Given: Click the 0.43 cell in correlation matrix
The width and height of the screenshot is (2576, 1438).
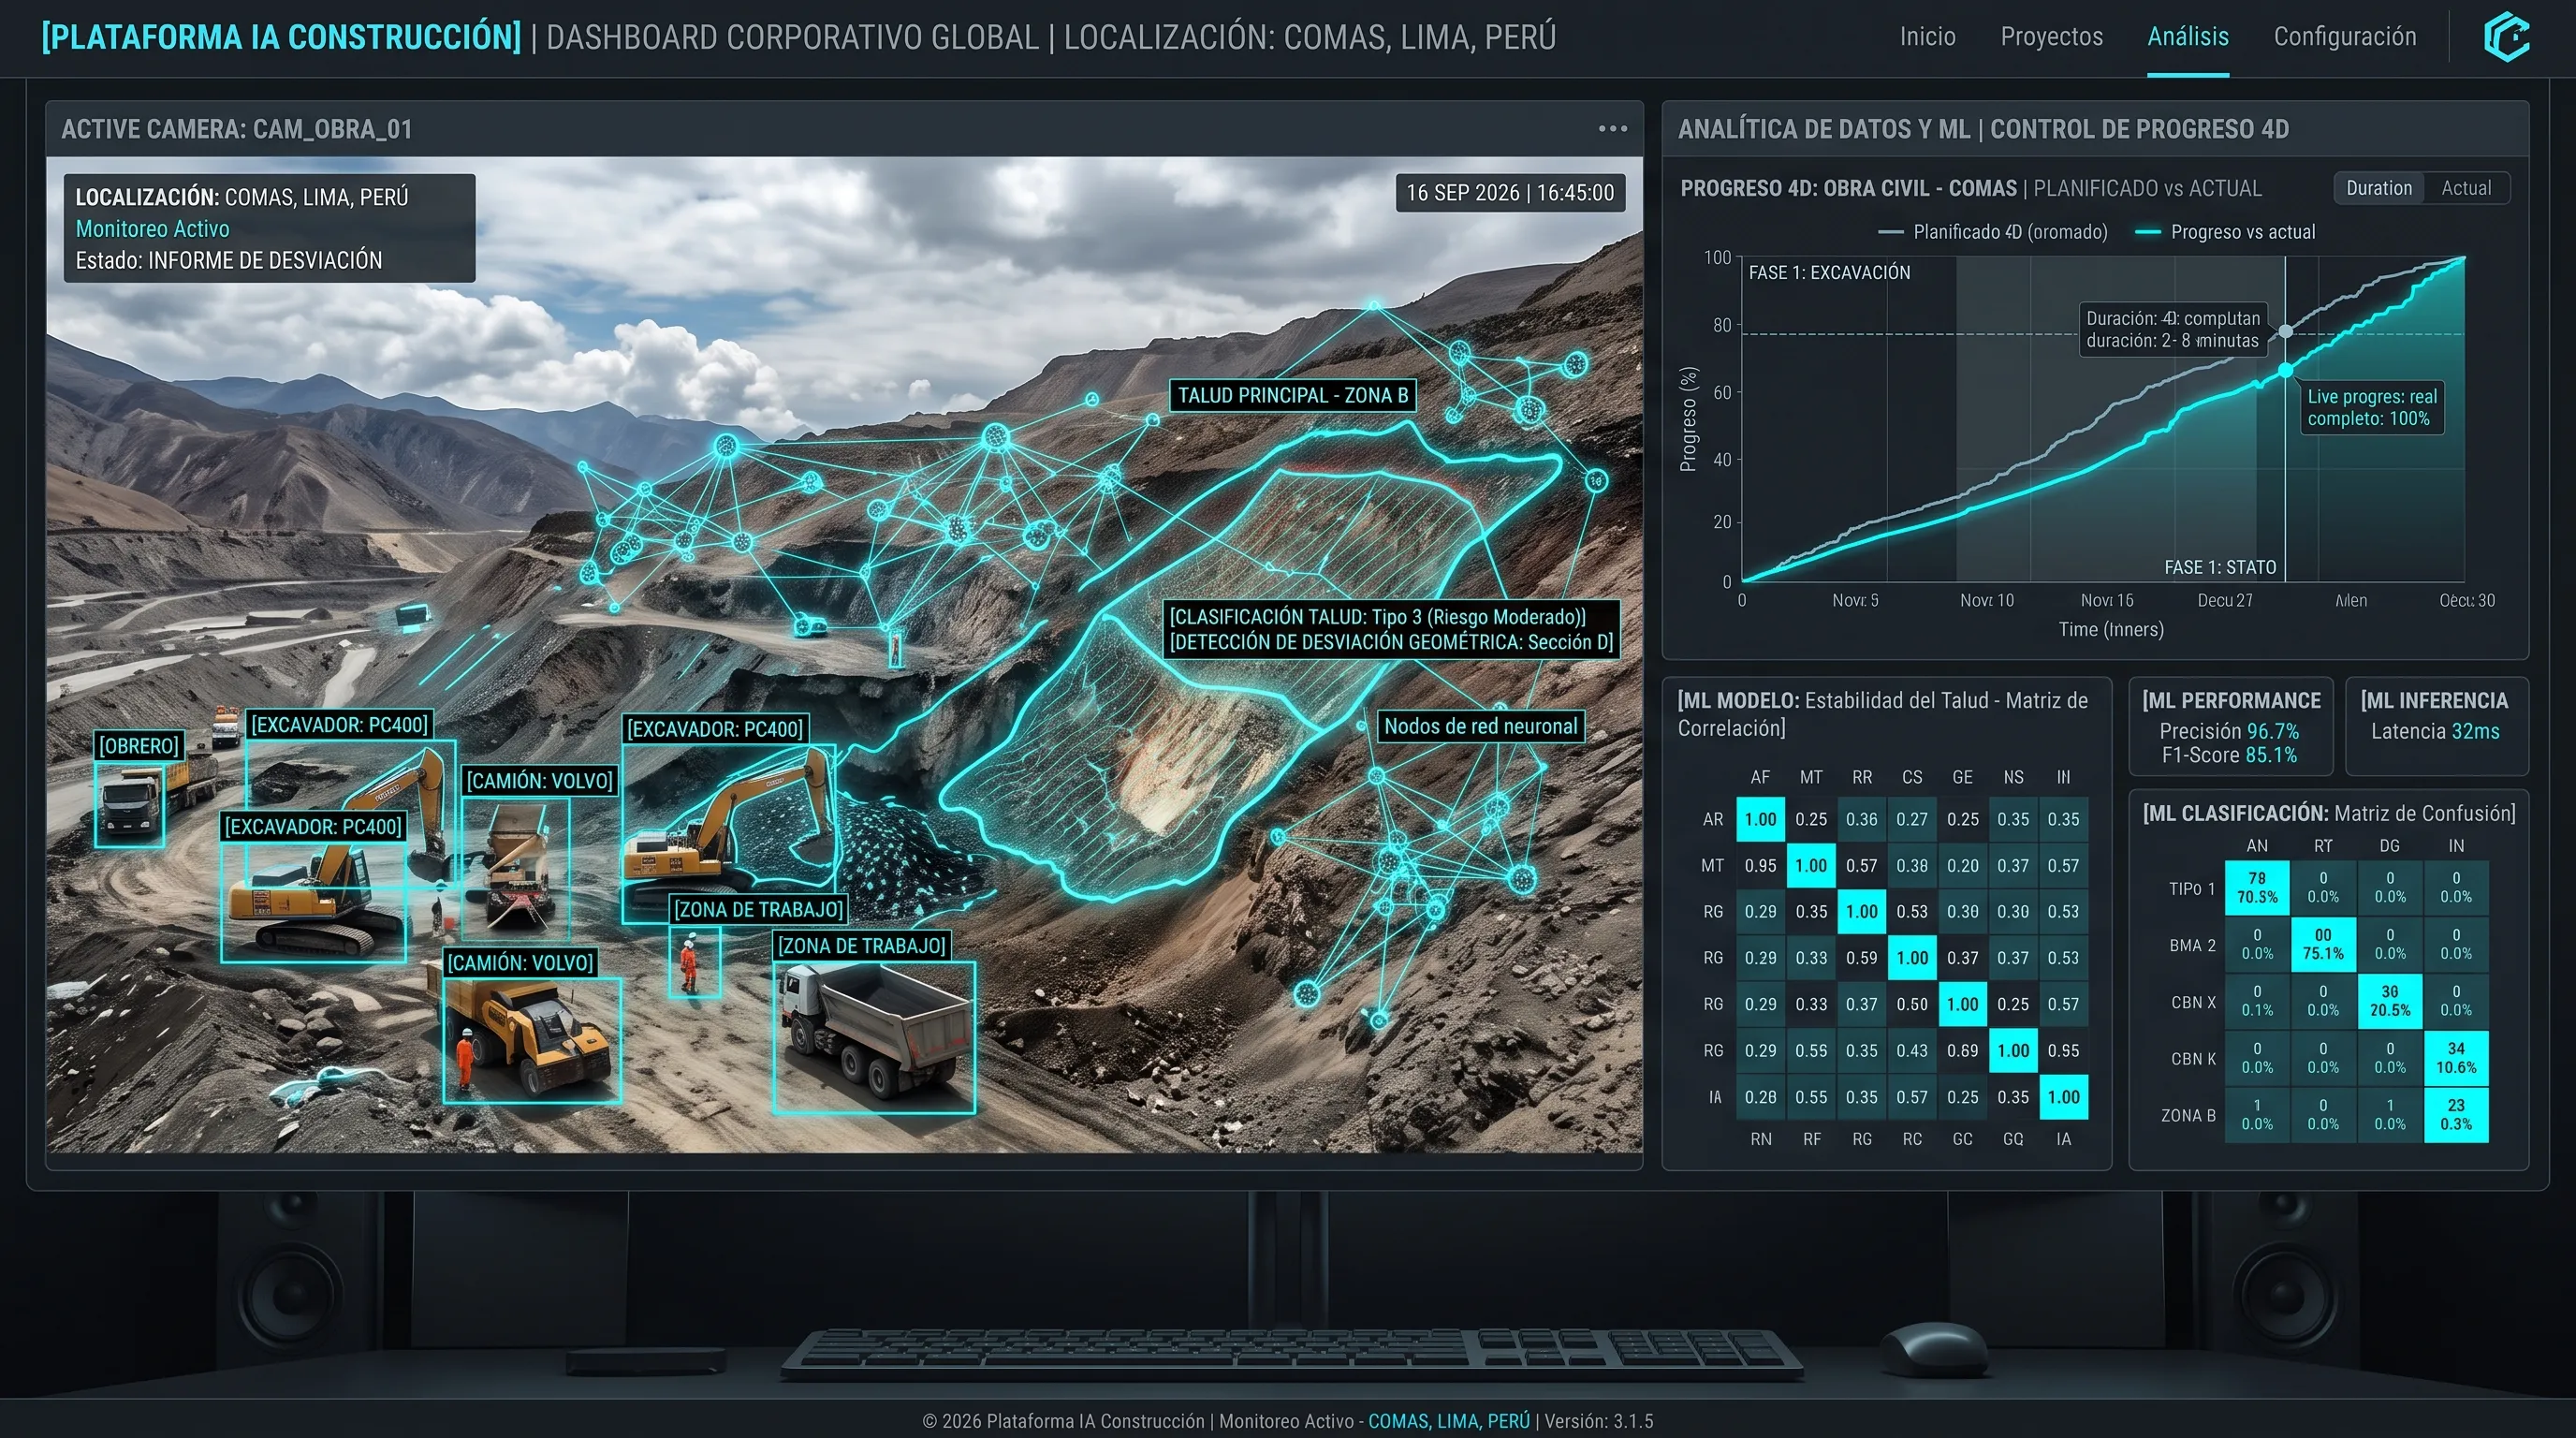Looking at the screenshot, I should 1911,1051.
